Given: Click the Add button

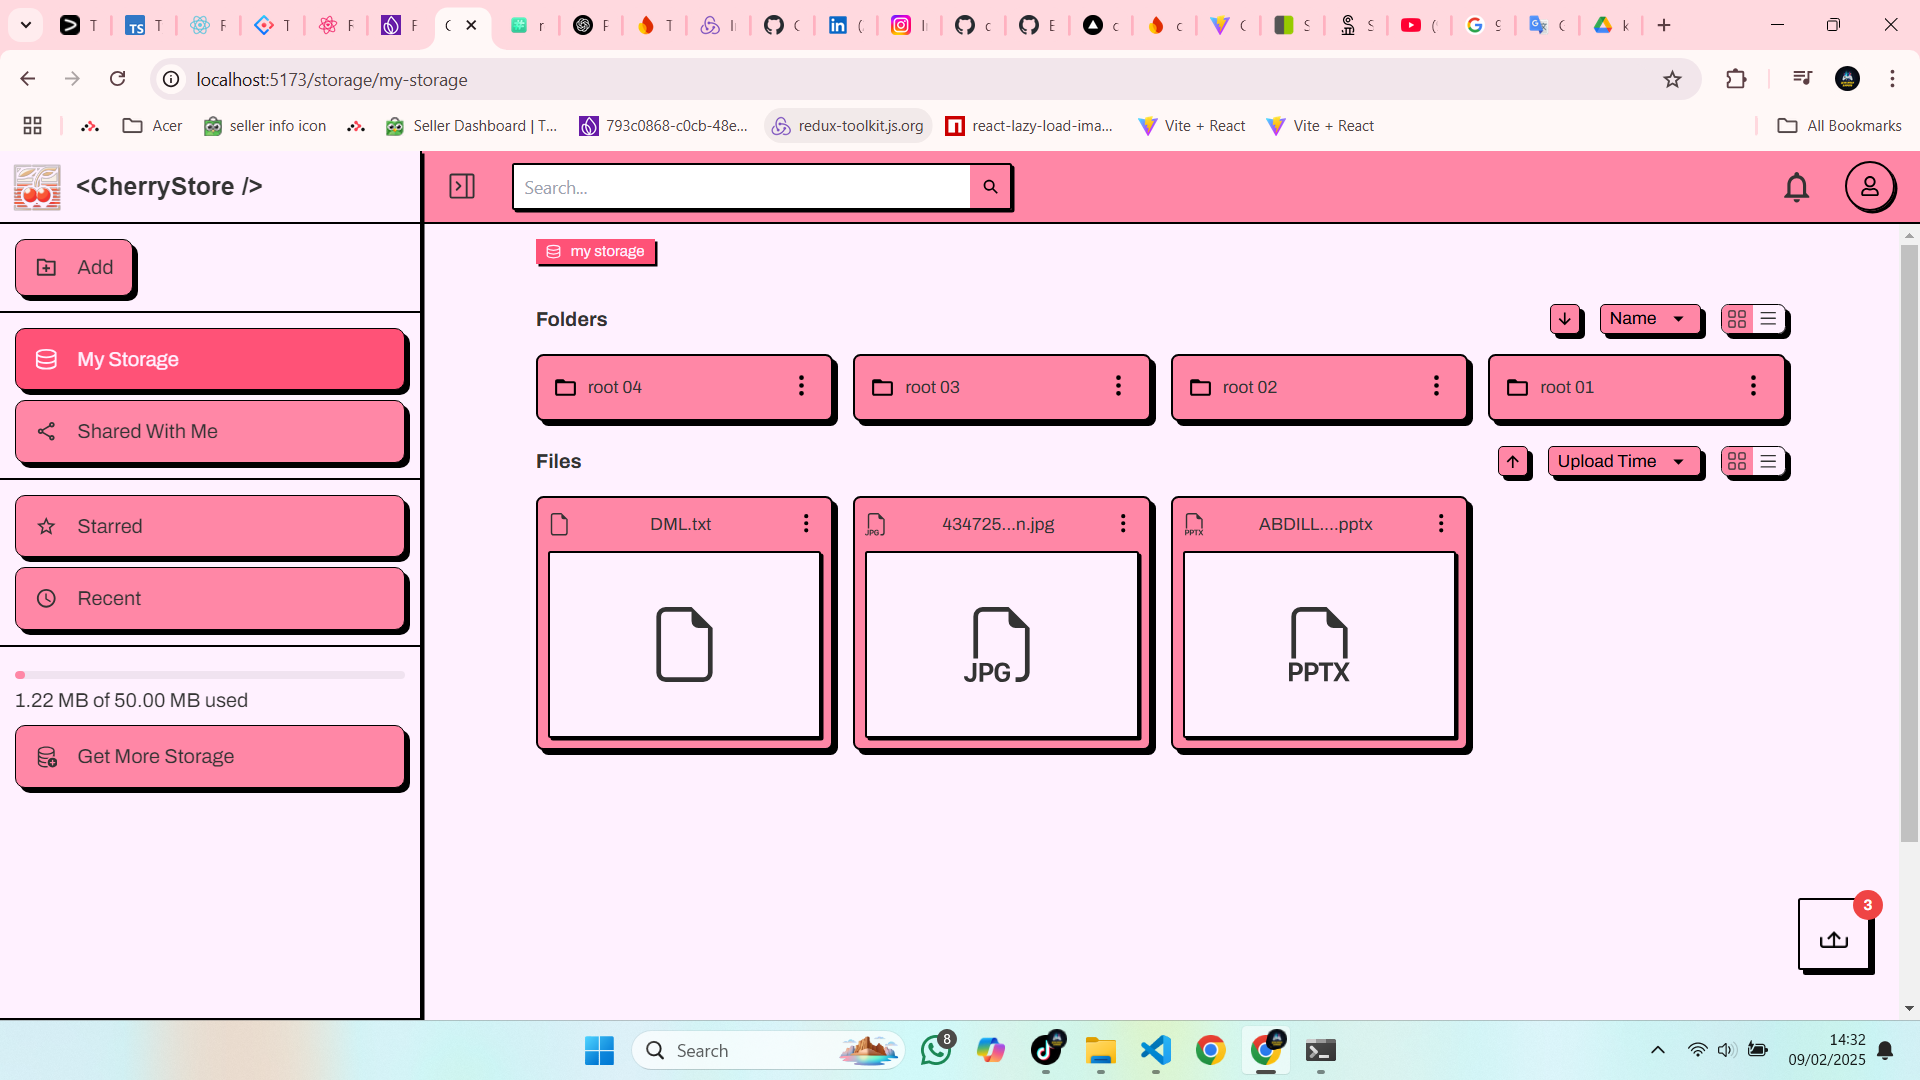Looking at the screenshot, I should click(x=74, y=268).
